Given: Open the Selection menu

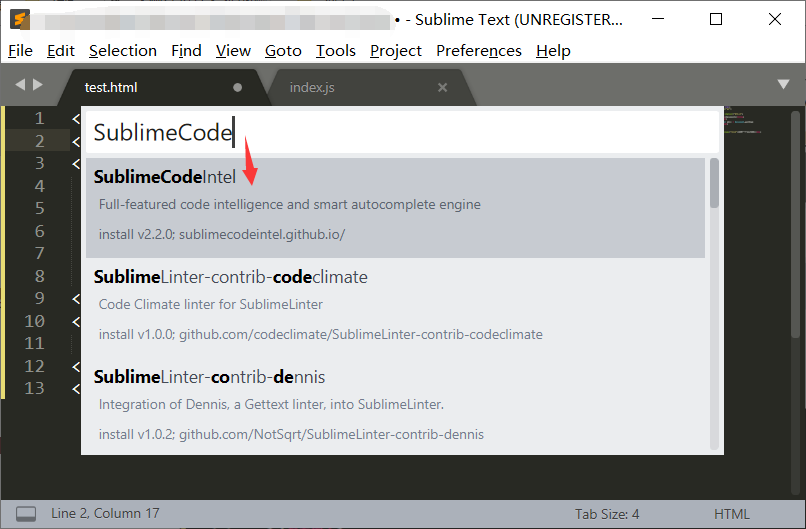Looking at the screenshot, I should 123,51.
